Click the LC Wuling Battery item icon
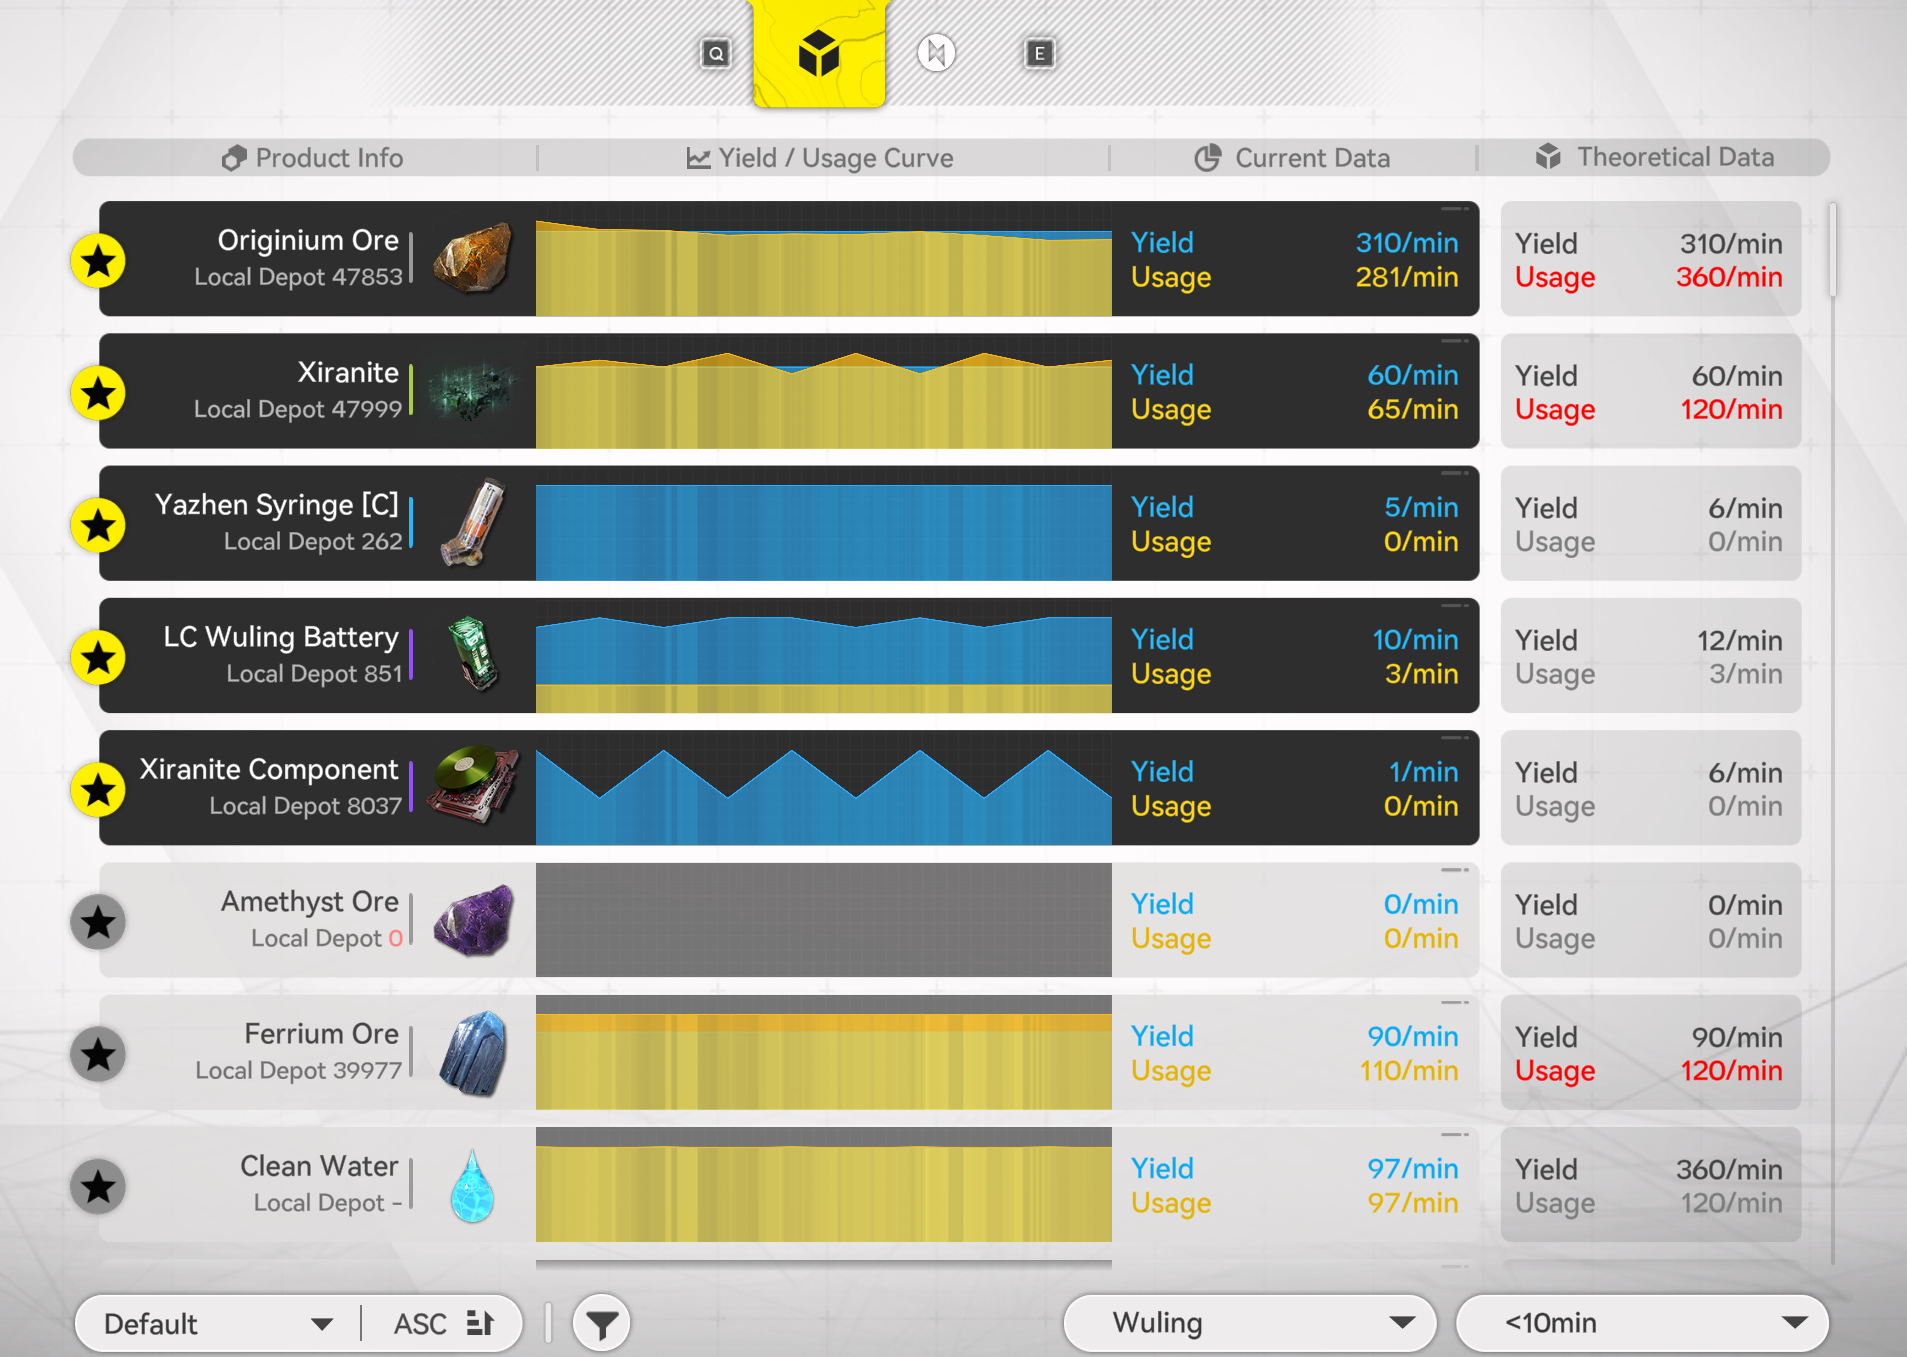Screen dimensions: 1907x1357 point(473,655)
